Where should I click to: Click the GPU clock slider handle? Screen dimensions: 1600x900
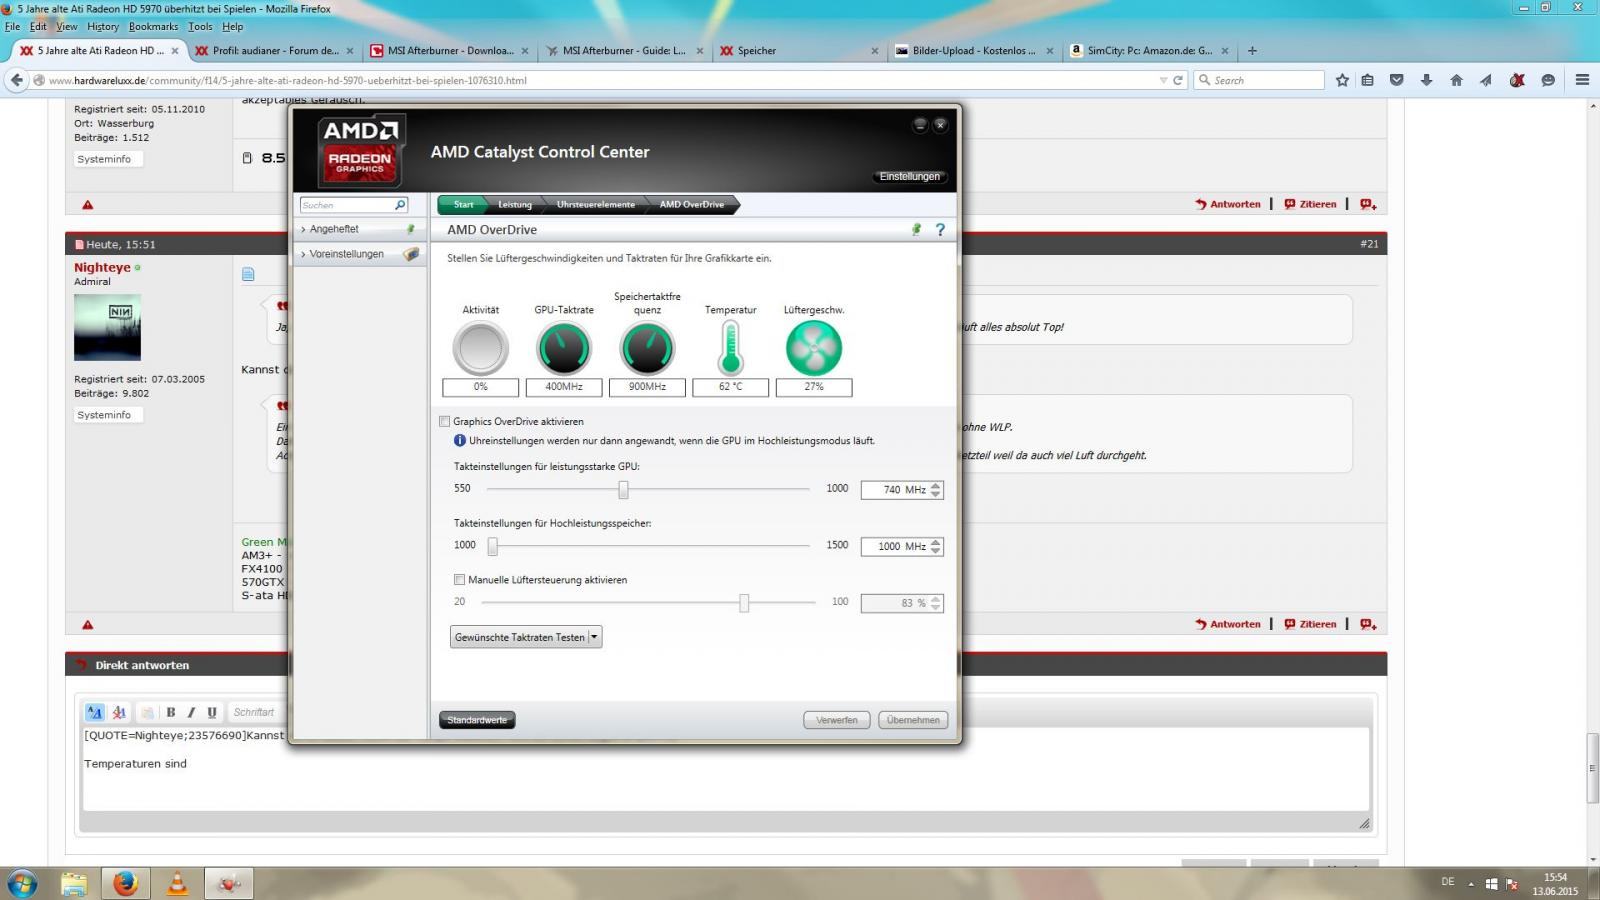pyautogui.click(x=623, y=490)
